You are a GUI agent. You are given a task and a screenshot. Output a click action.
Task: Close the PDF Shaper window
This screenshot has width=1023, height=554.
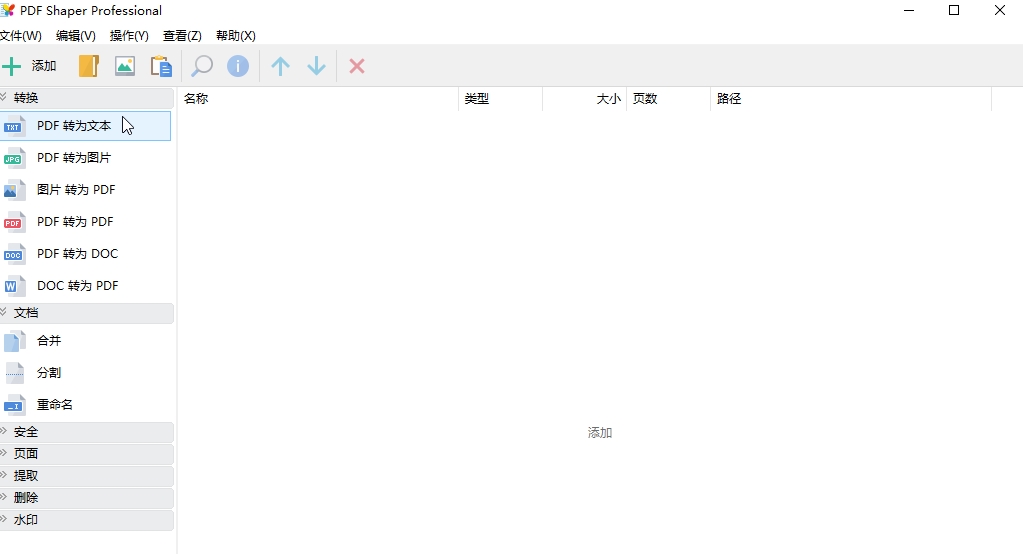[x=1000, y=10]
